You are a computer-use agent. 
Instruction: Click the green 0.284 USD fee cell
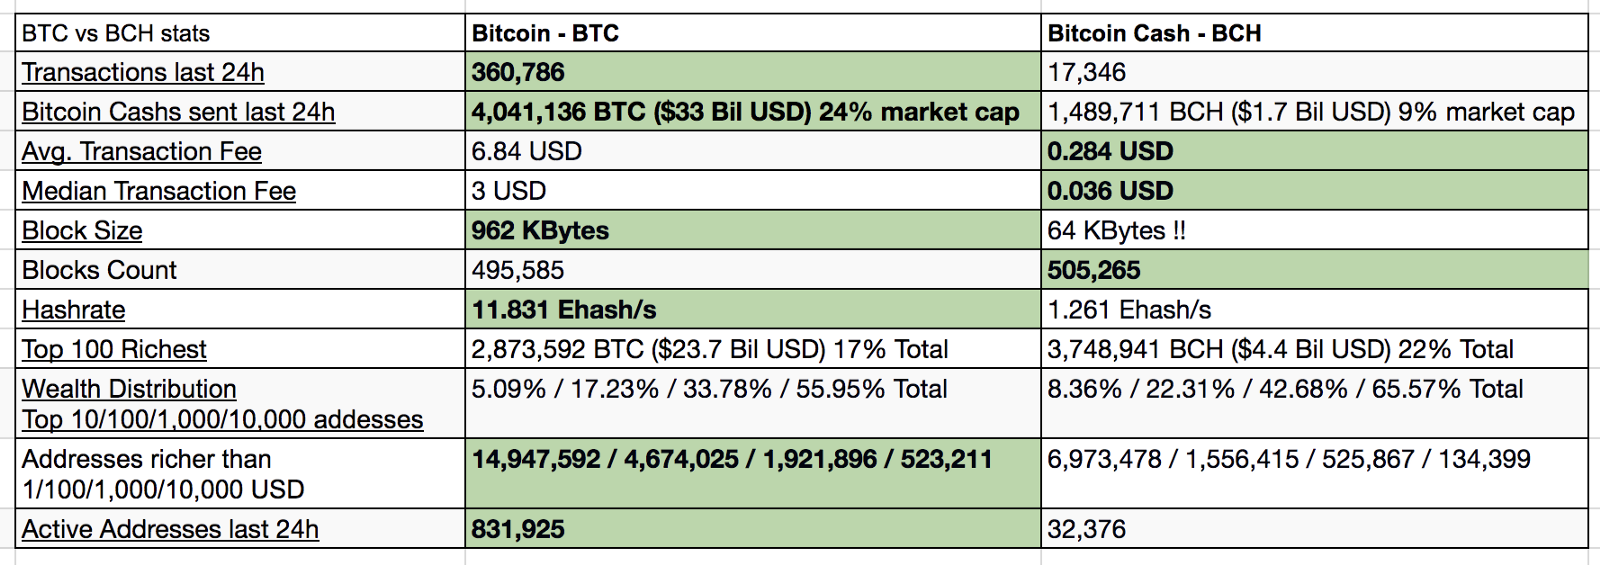pyautogui.click(x=1314, y=152)
